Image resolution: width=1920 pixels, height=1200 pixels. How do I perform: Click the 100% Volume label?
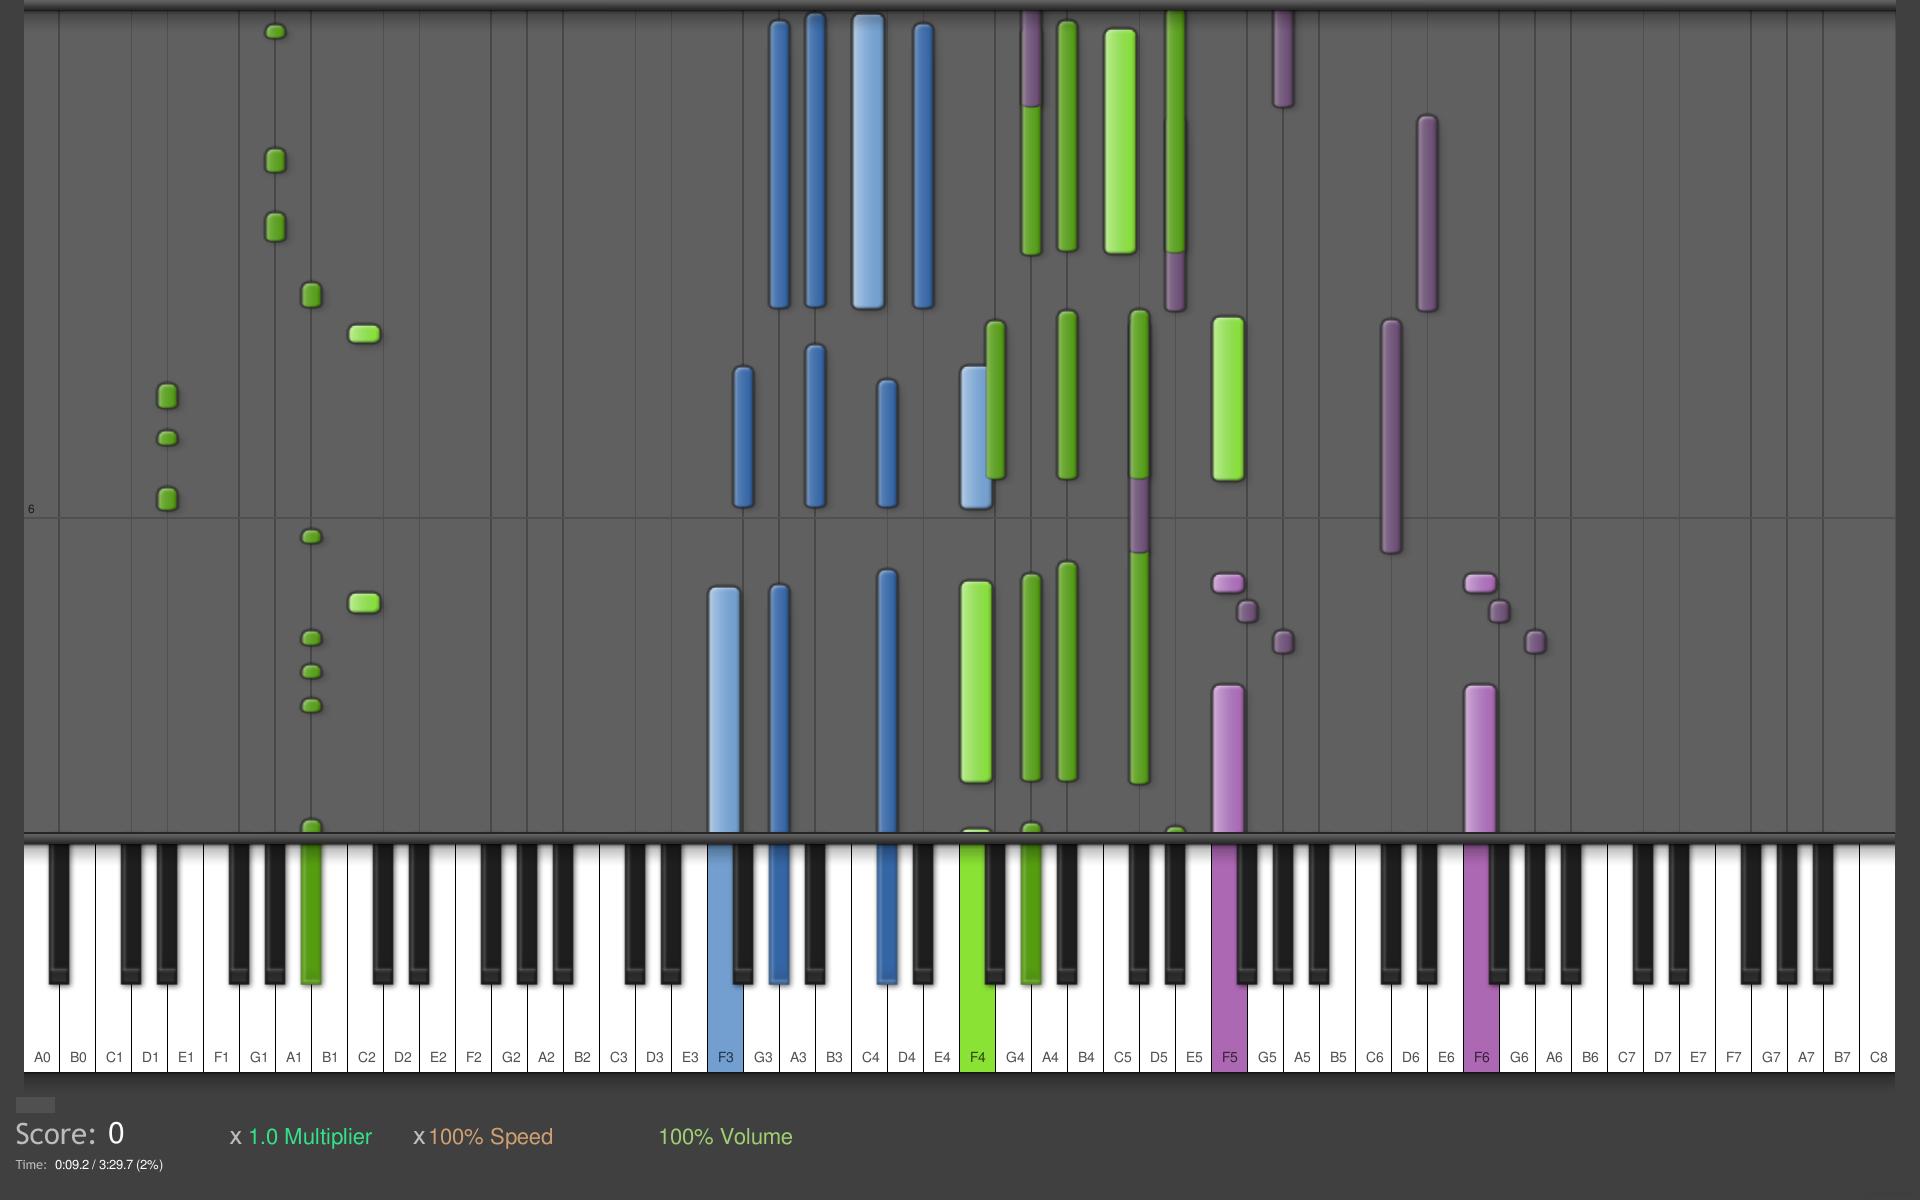(x=725, y=1137)
